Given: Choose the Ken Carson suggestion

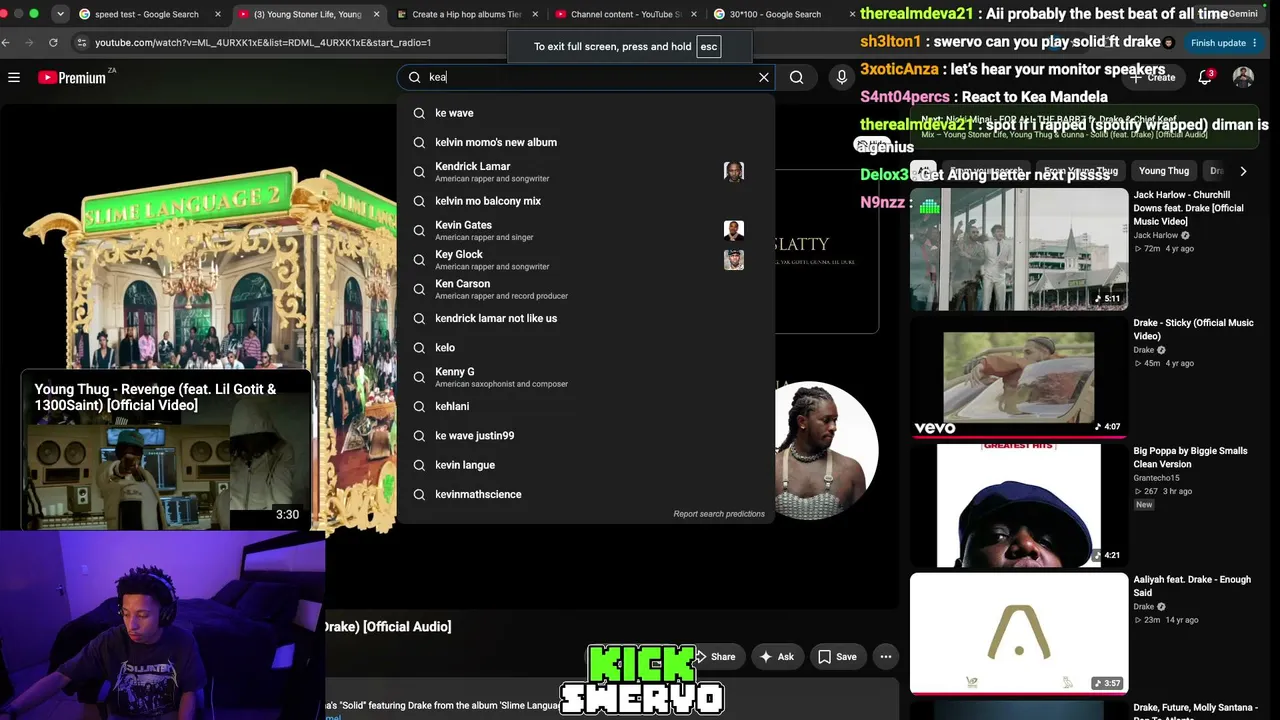Looking at the screenshot, I should [586, 289].
